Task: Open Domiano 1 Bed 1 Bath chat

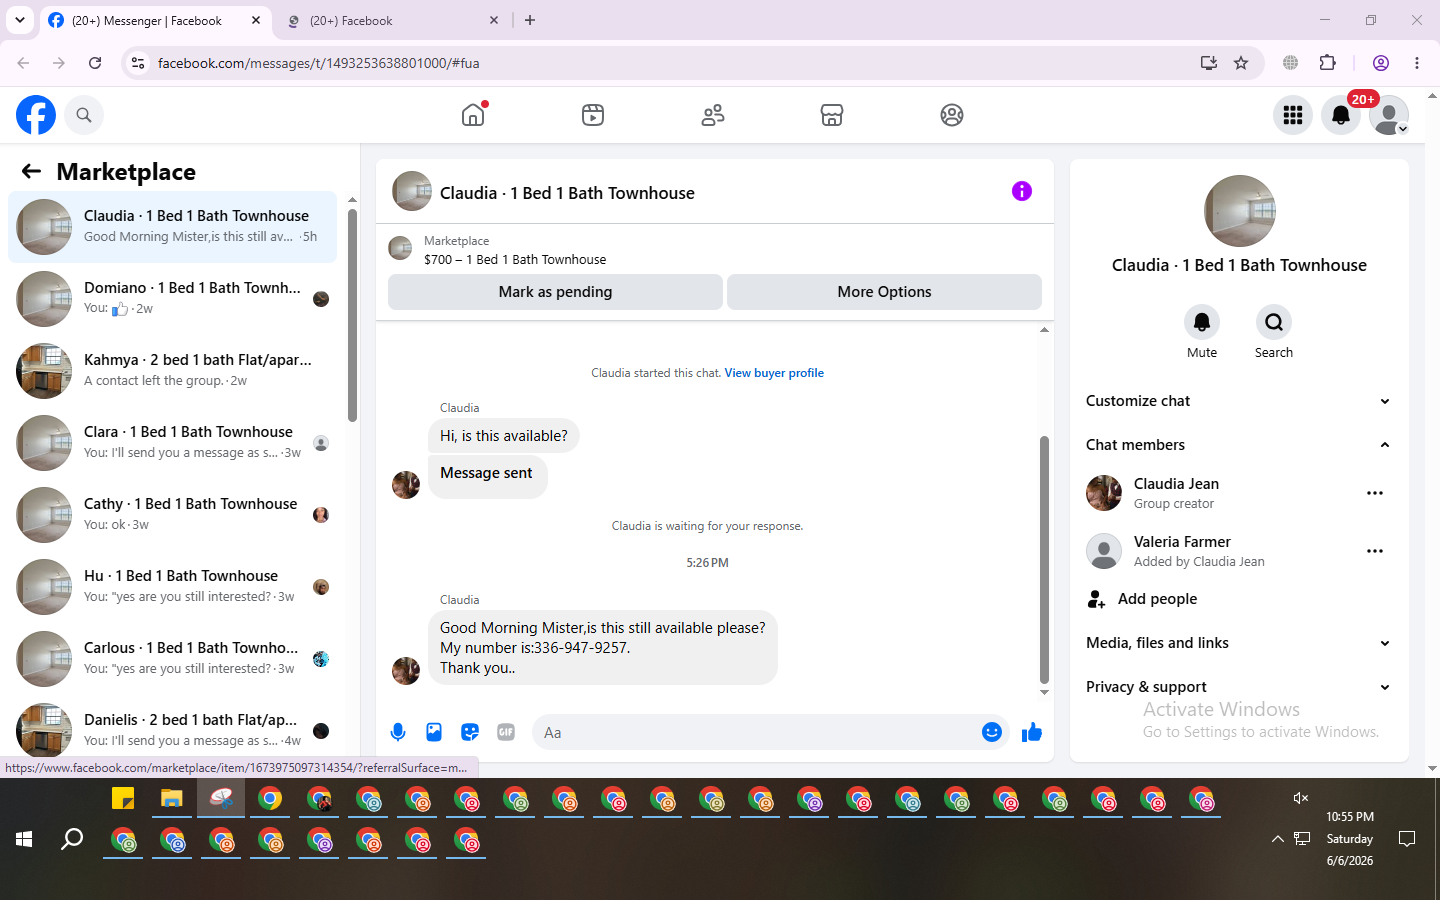Action: 172,299
